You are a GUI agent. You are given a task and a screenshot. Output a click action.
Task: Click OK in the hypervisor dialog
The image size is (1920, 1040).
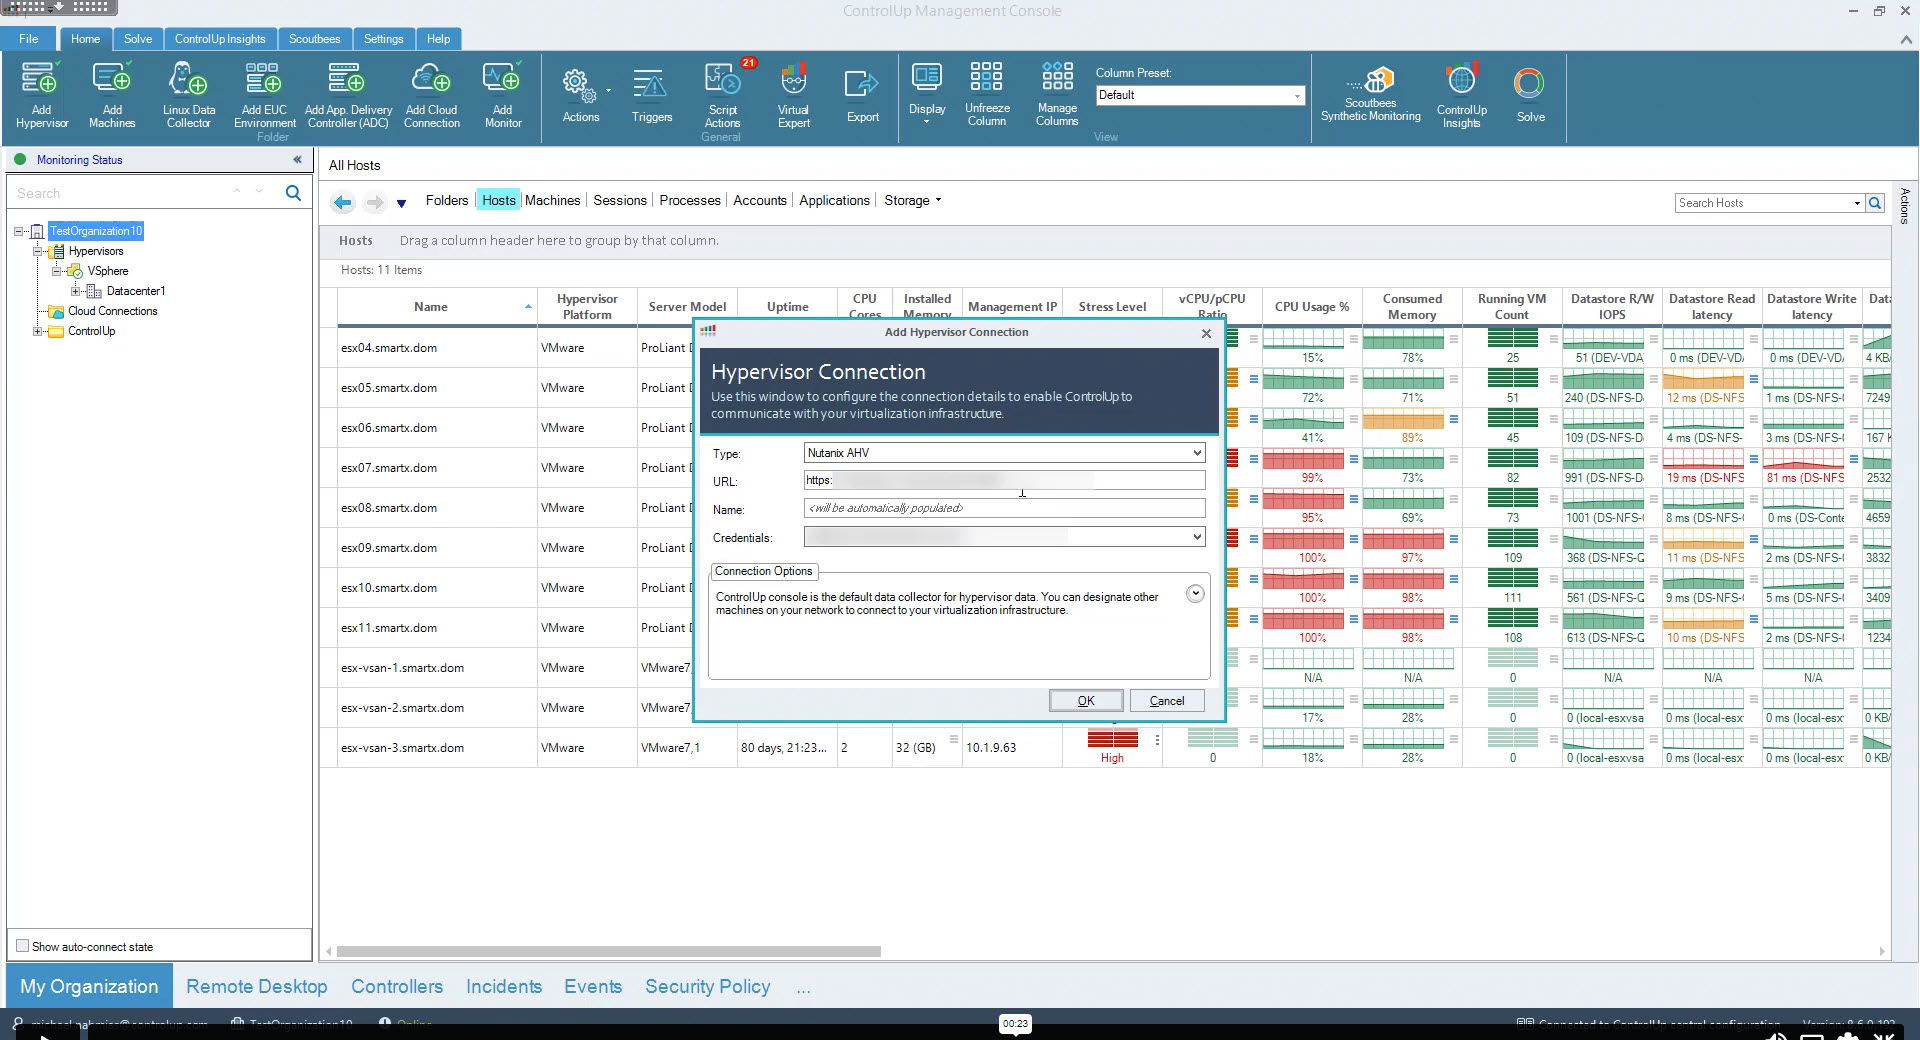(x=1086, y=701)
